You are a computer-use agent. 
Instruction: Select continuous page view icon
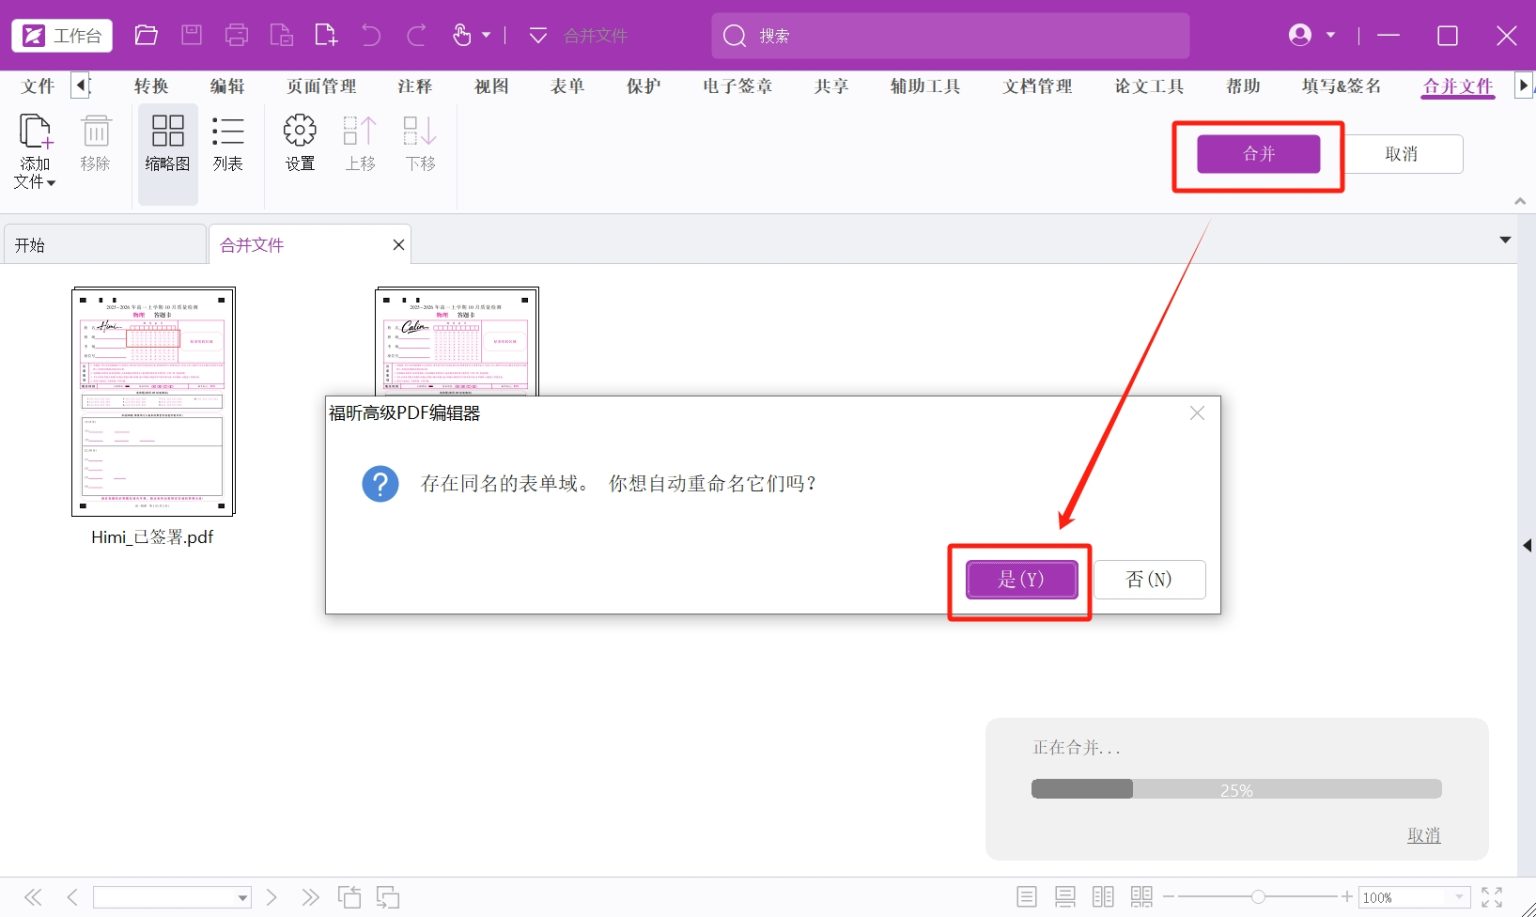tap(1065, 897)
